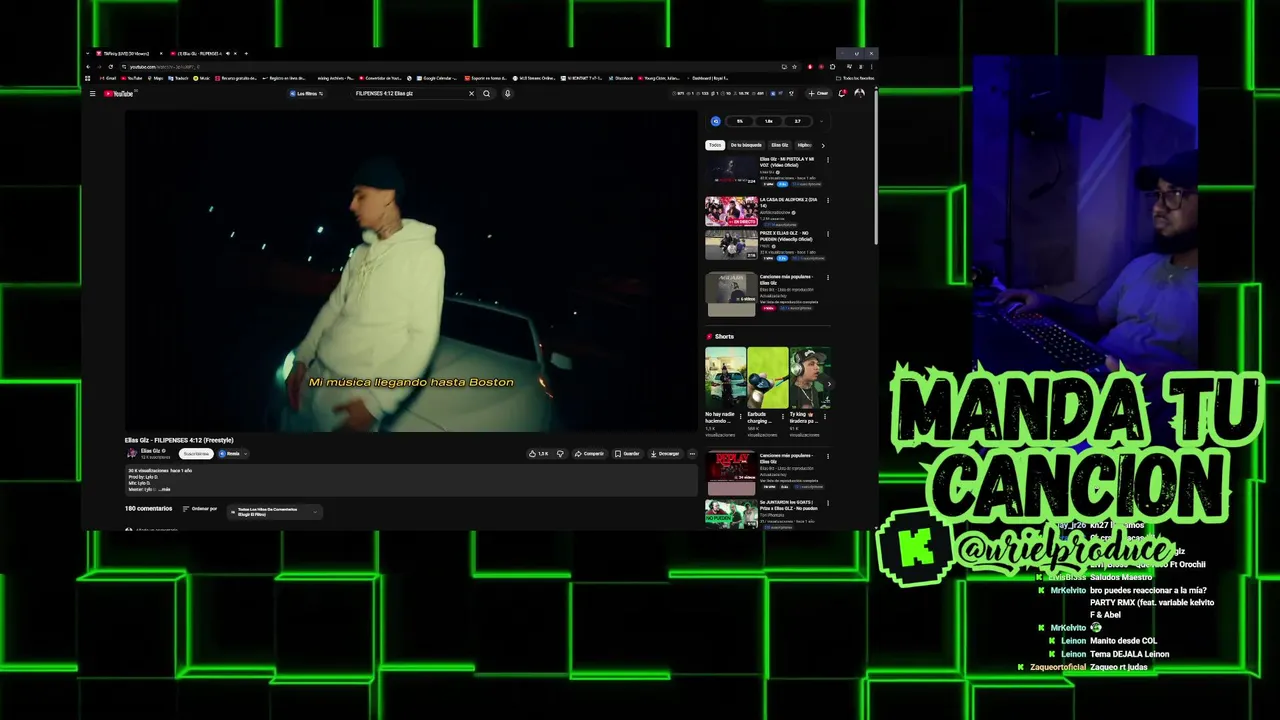Open the Elias Glz channel name link

tap(152, 451)
